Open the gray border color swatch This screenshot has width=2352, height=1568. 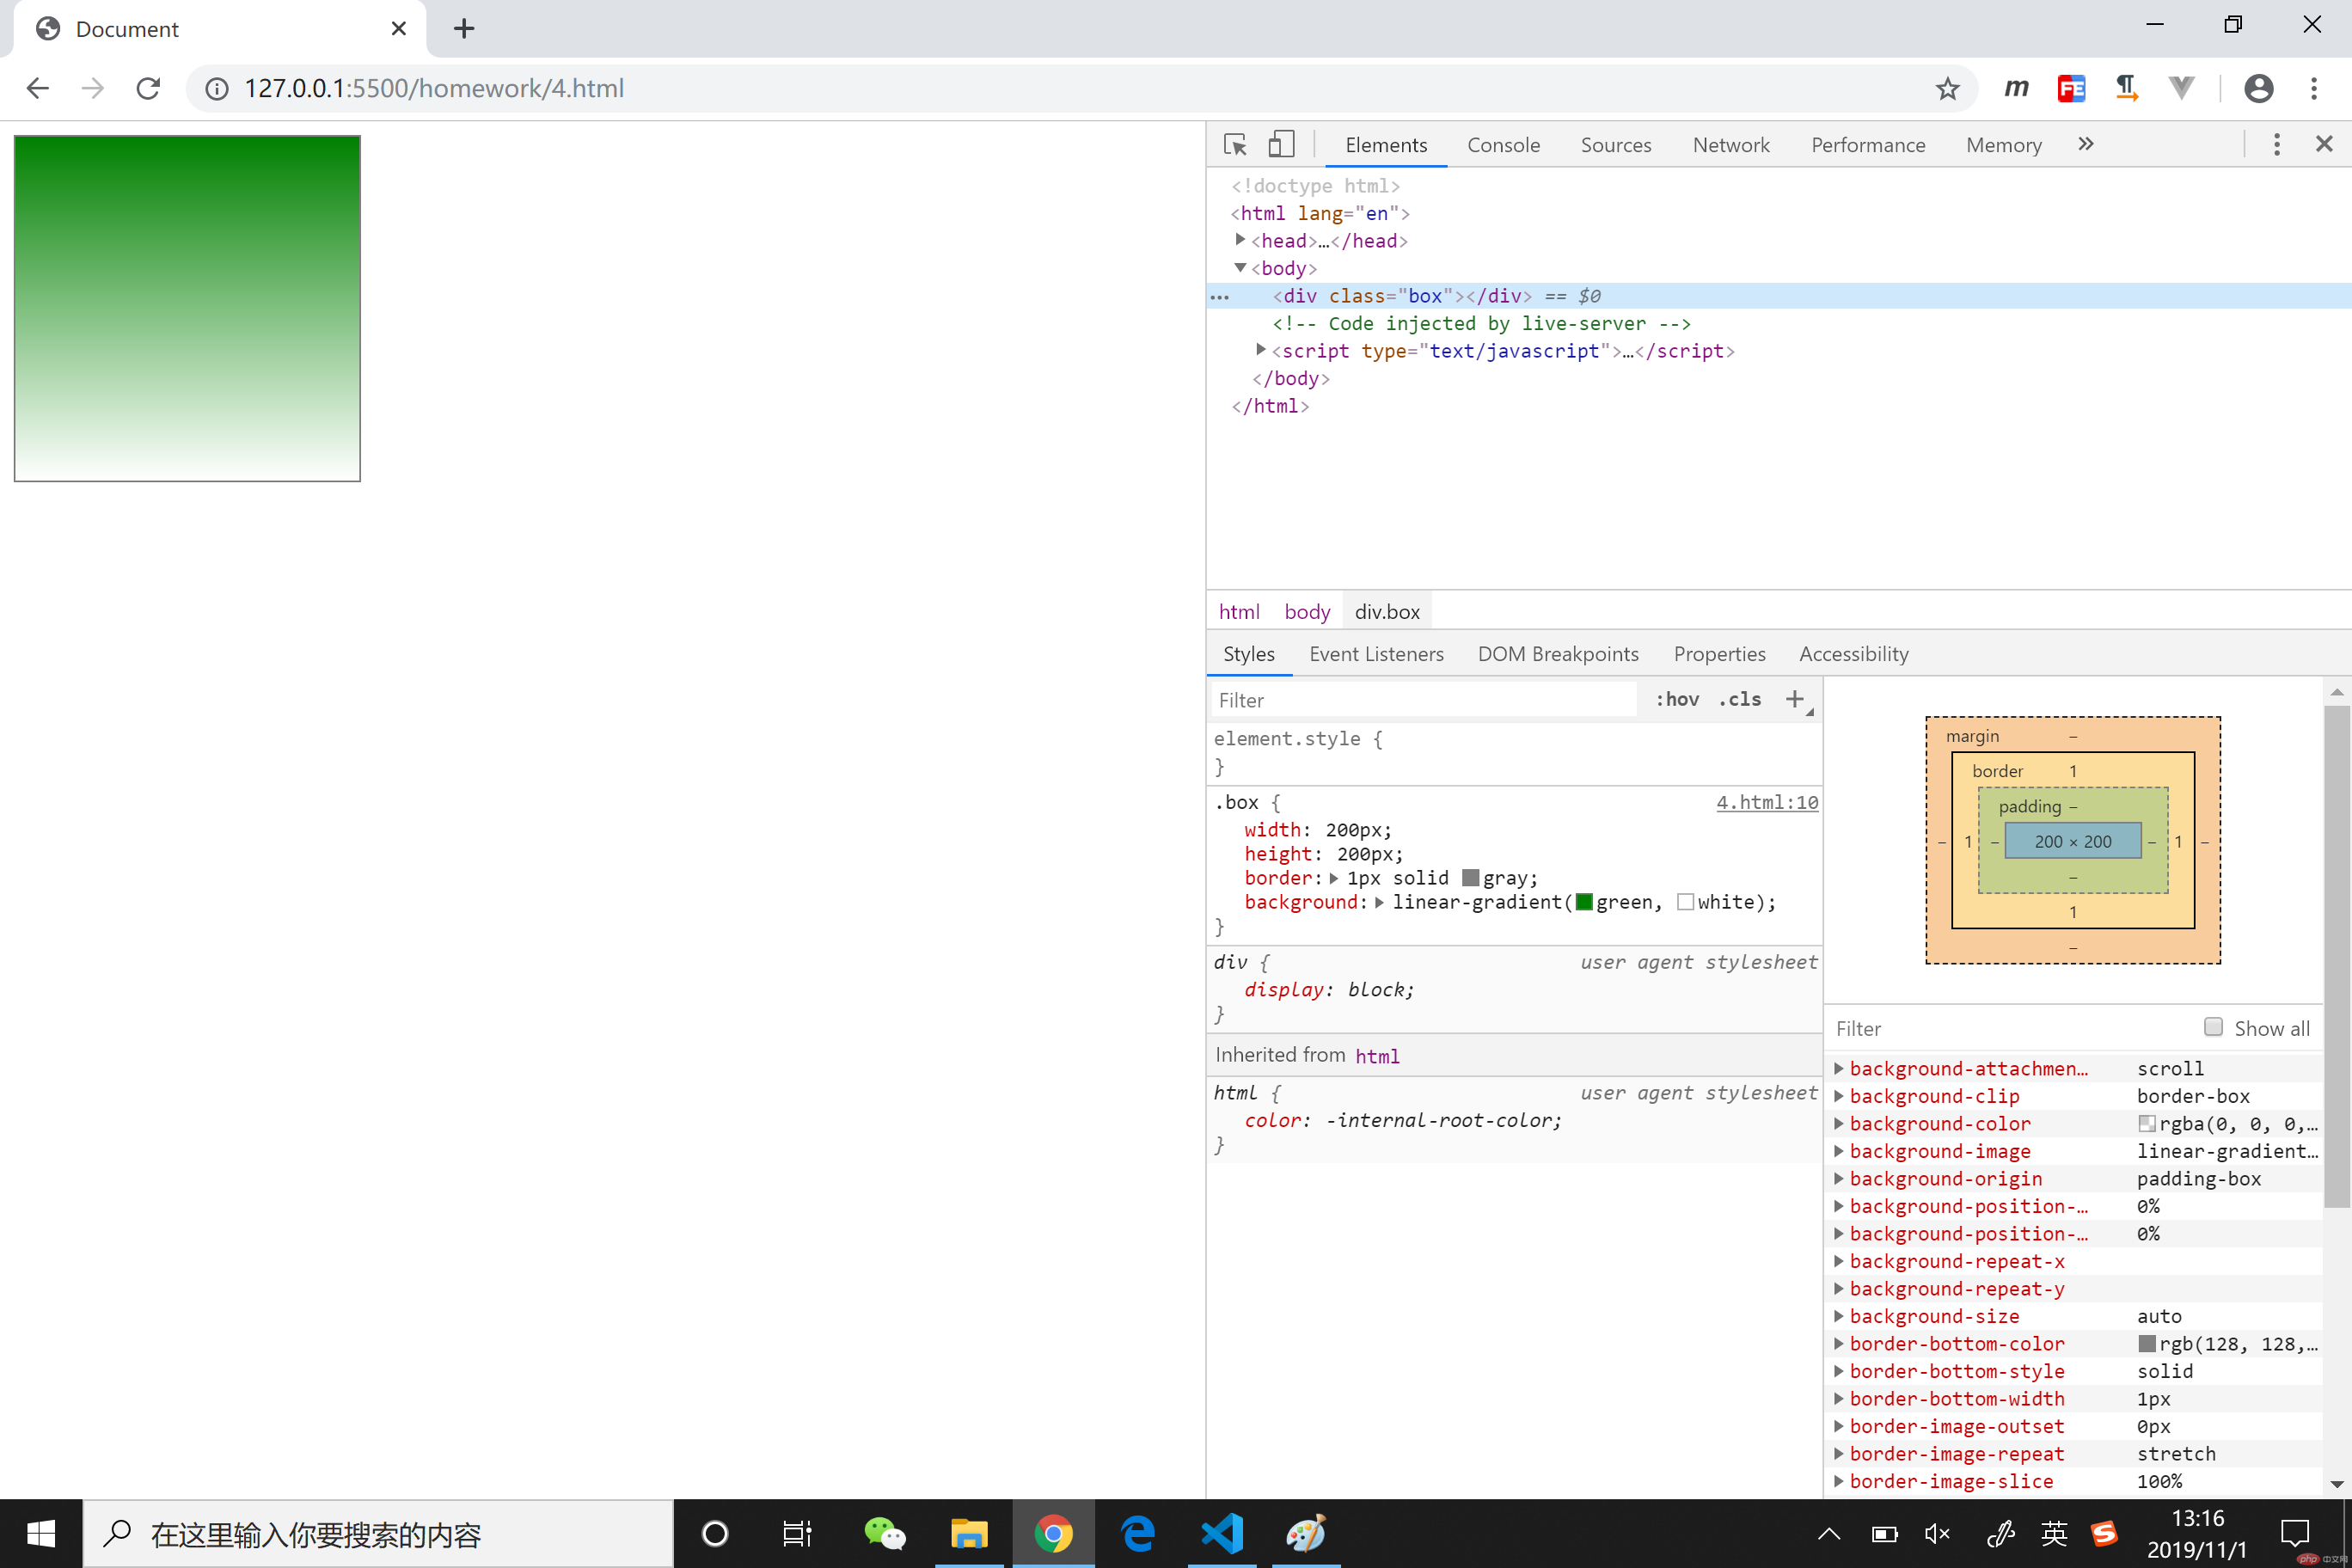(x=1470, y=878)
